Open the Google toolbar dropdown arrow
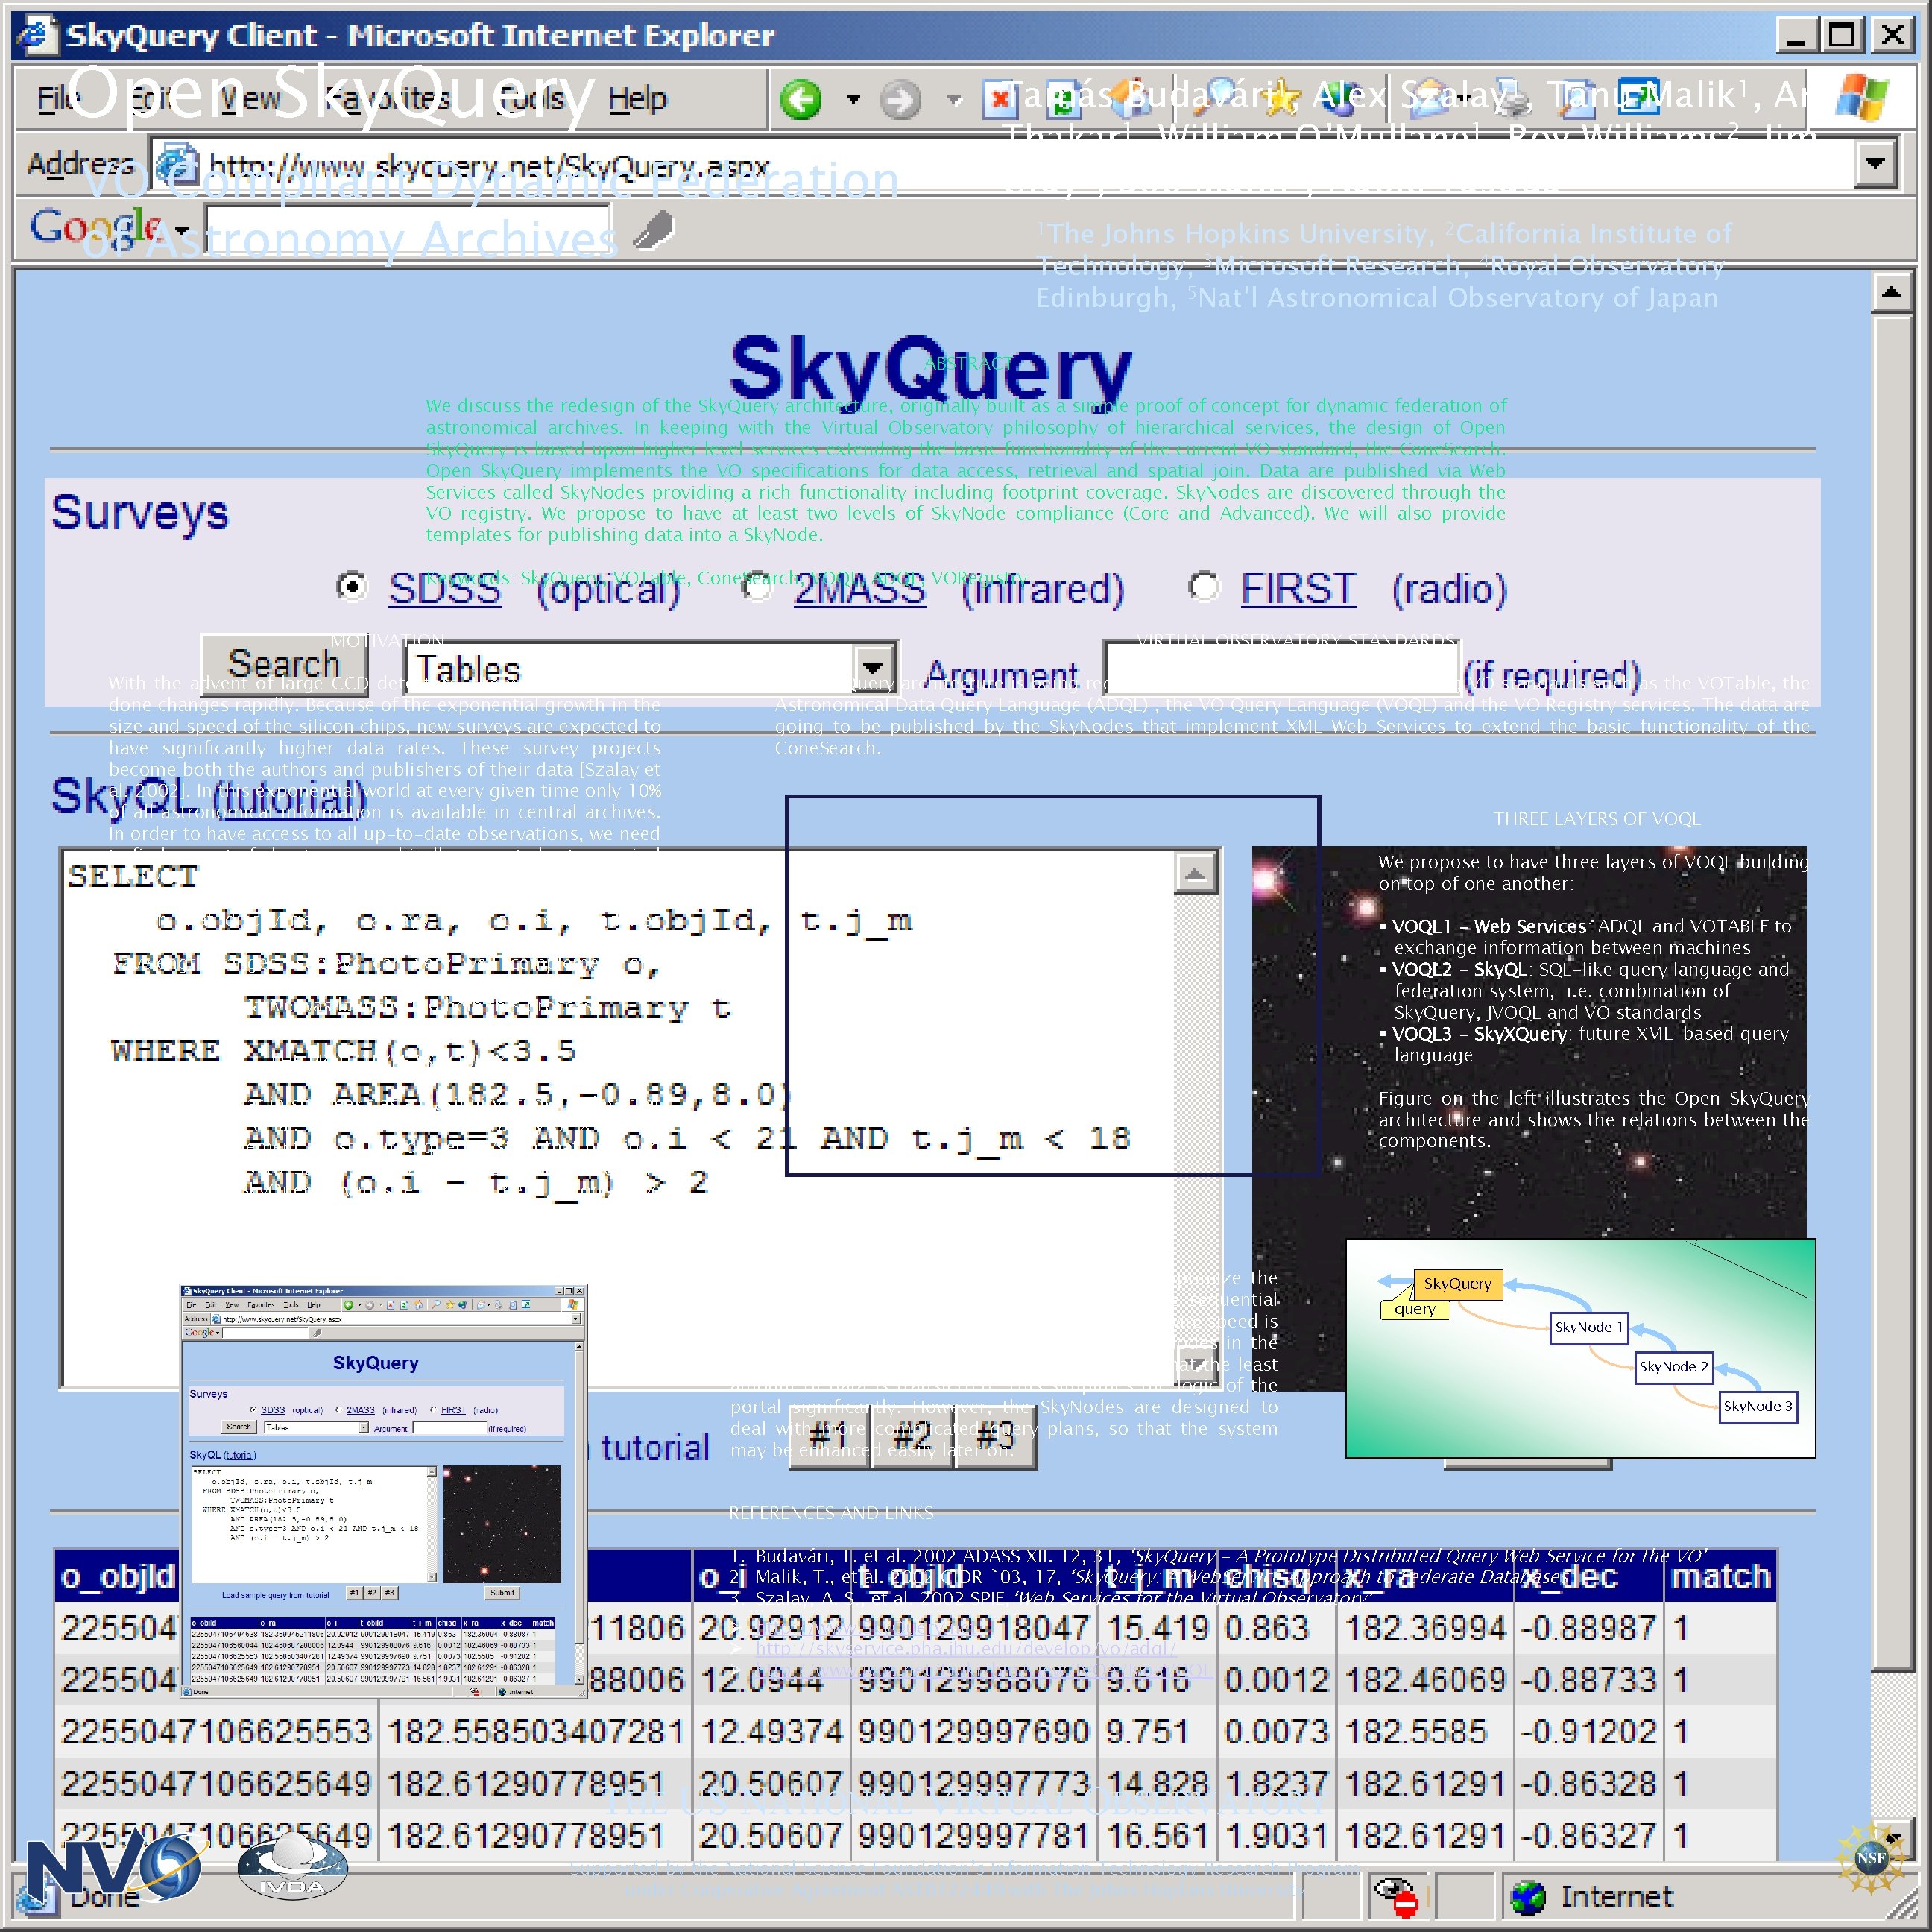Screen dimensions: 1932x1932 (x=181, y=231)
